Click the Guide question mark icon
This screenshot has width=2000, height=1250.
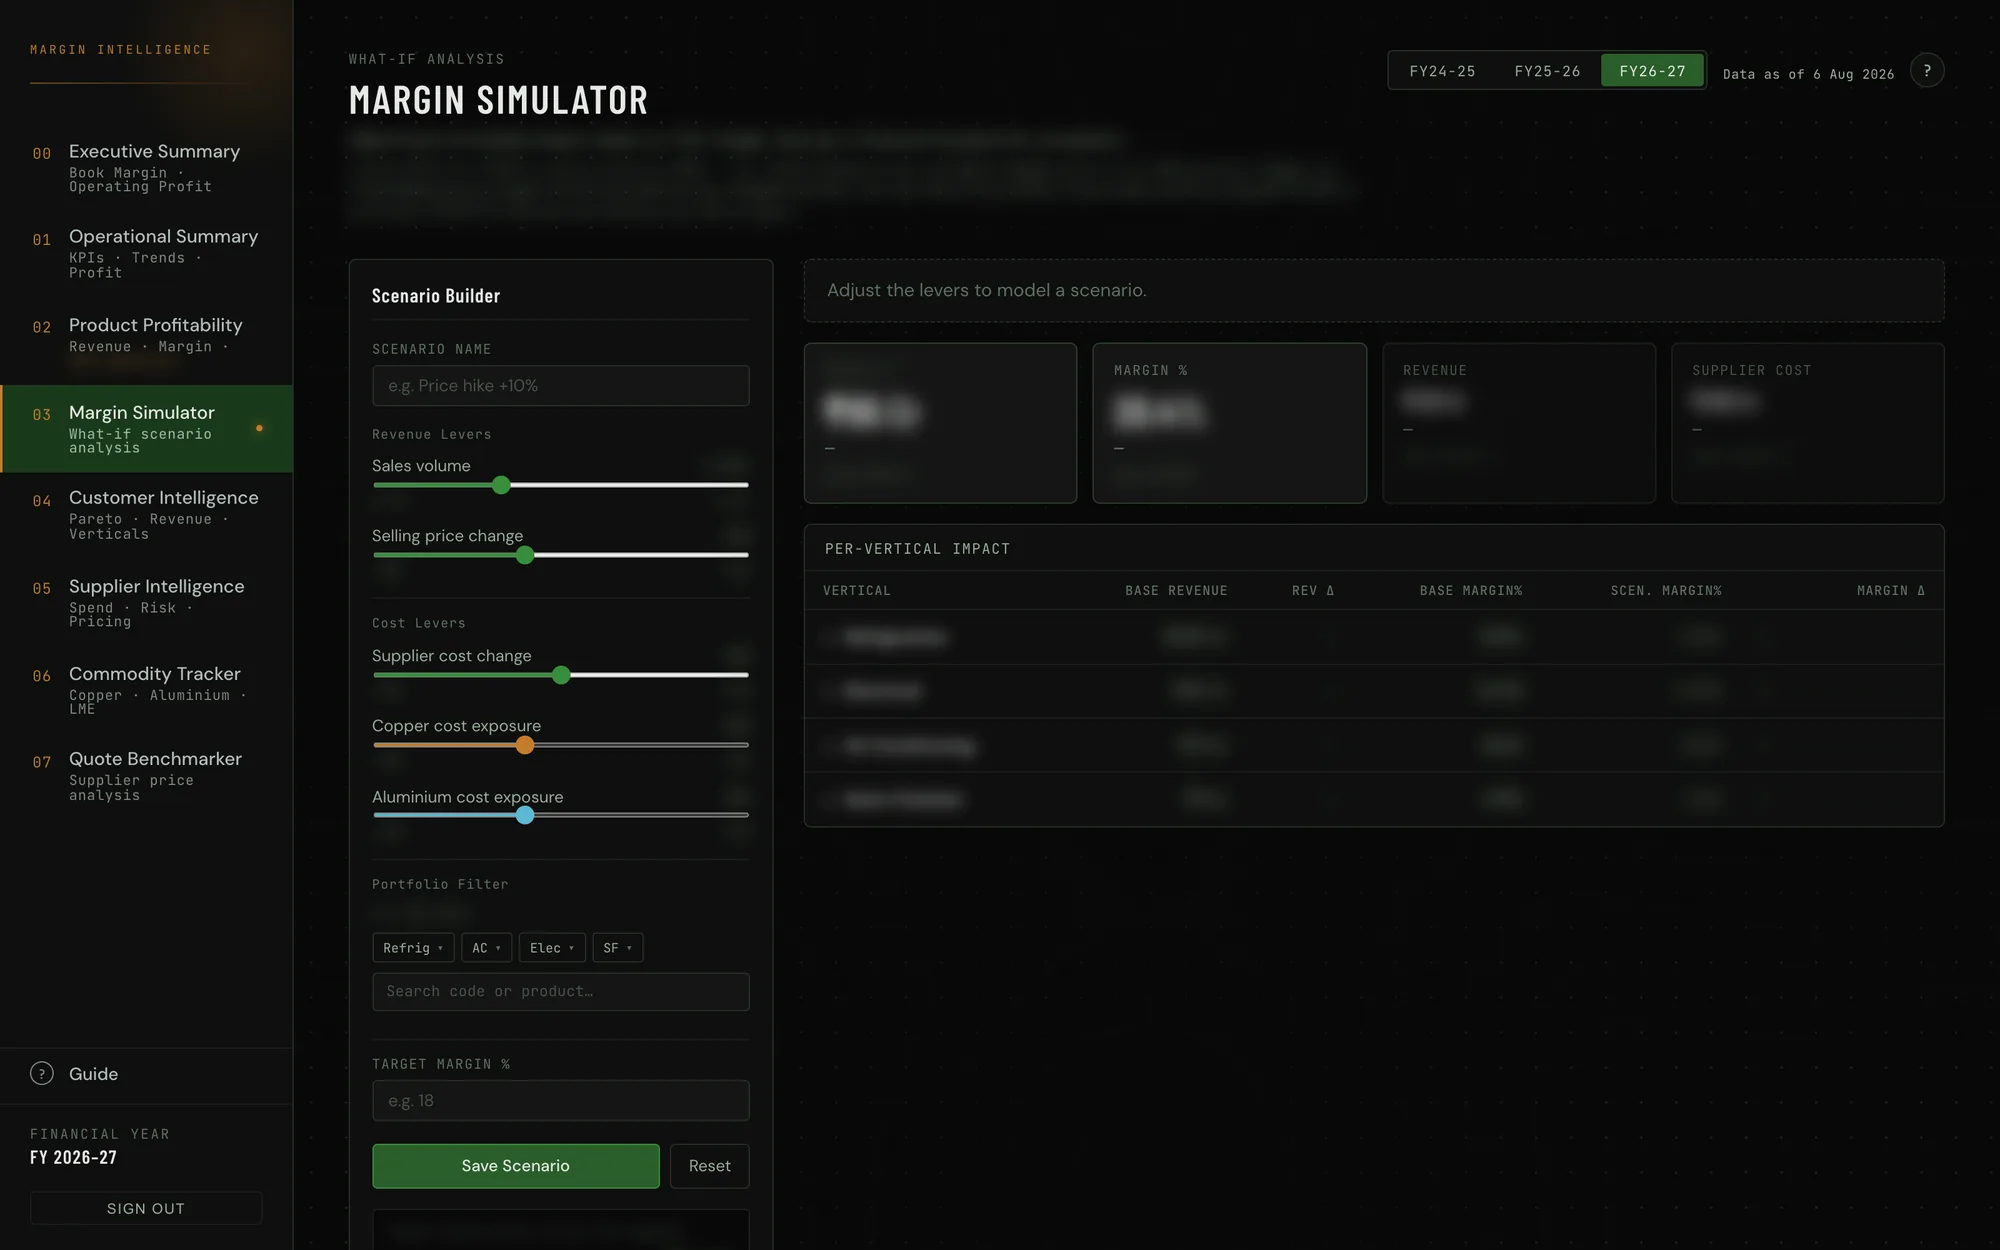(42, 1073)
